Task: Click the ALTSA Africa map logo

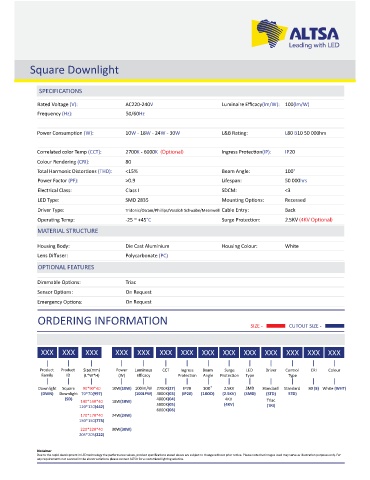Action: coord(269,33)
